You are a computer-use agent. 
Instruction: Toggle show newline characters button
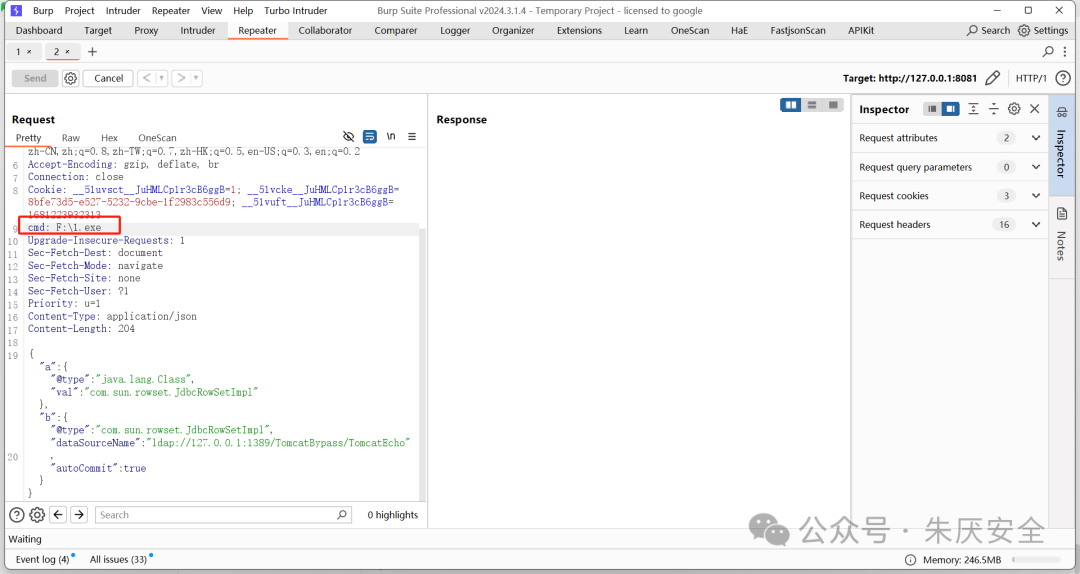[x=391, y=136]
